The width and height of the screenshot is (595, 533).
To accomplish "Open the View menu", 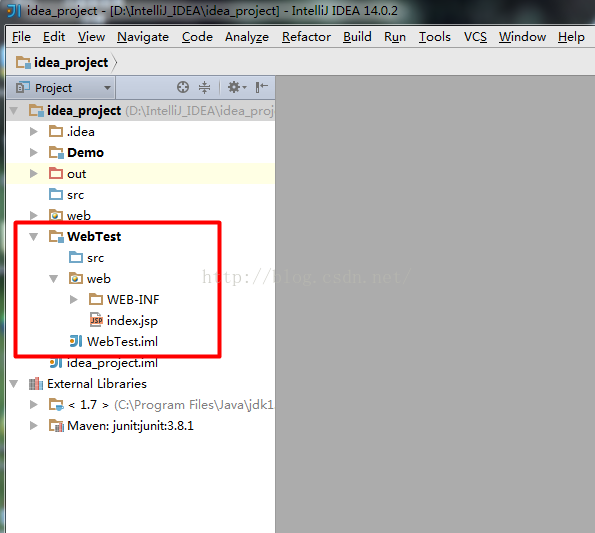I will (x=91, y=37).
